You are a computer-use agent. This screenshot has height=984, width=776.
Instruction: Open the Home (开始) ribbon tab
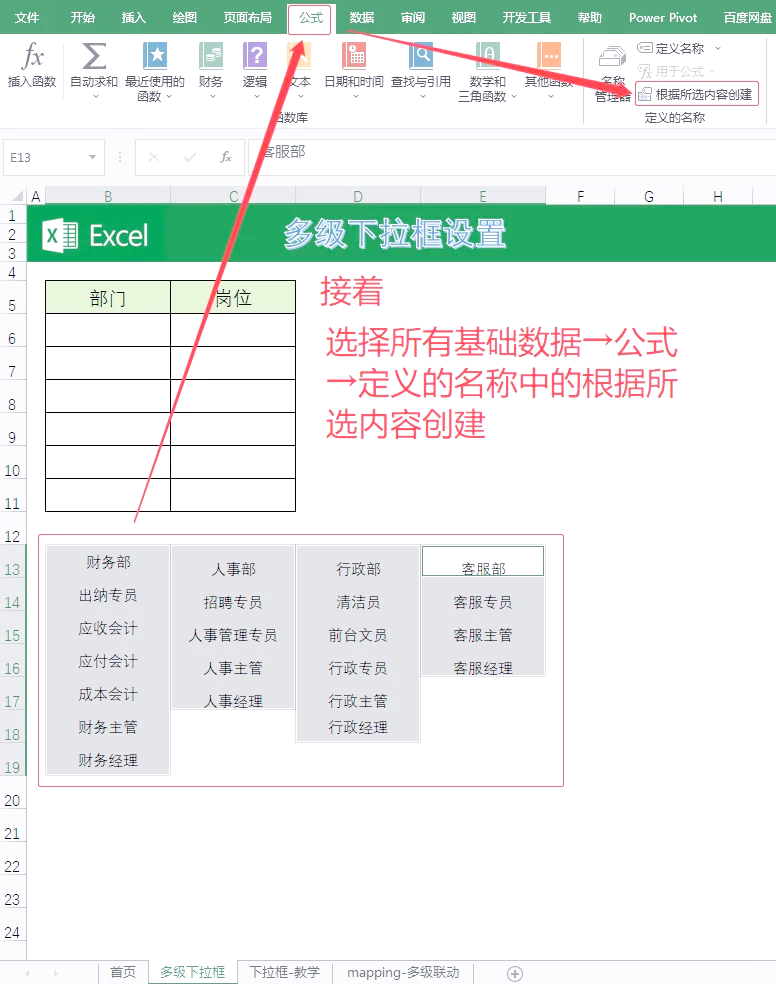click(82, 18)
